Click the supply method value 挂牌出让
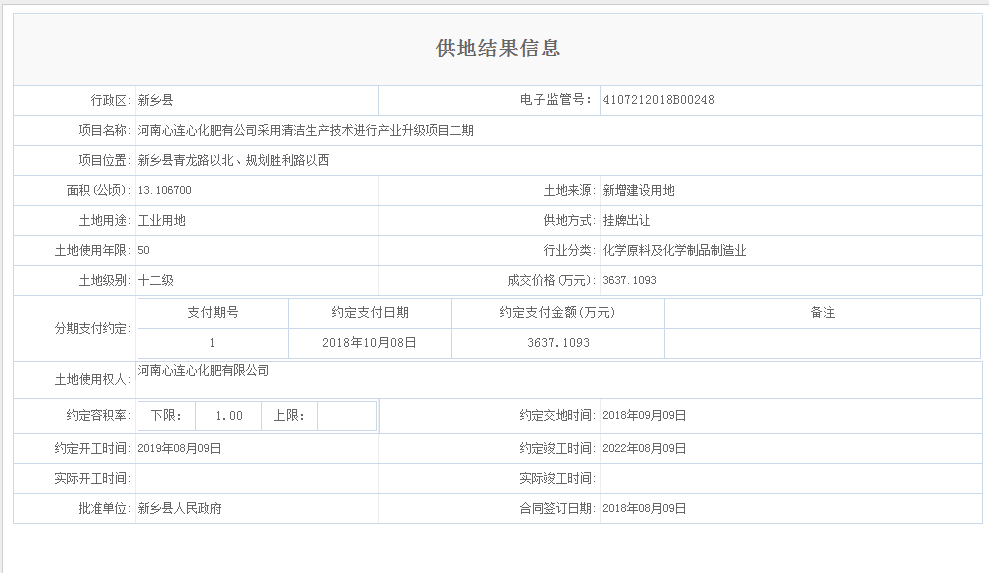 coord(626,220)
